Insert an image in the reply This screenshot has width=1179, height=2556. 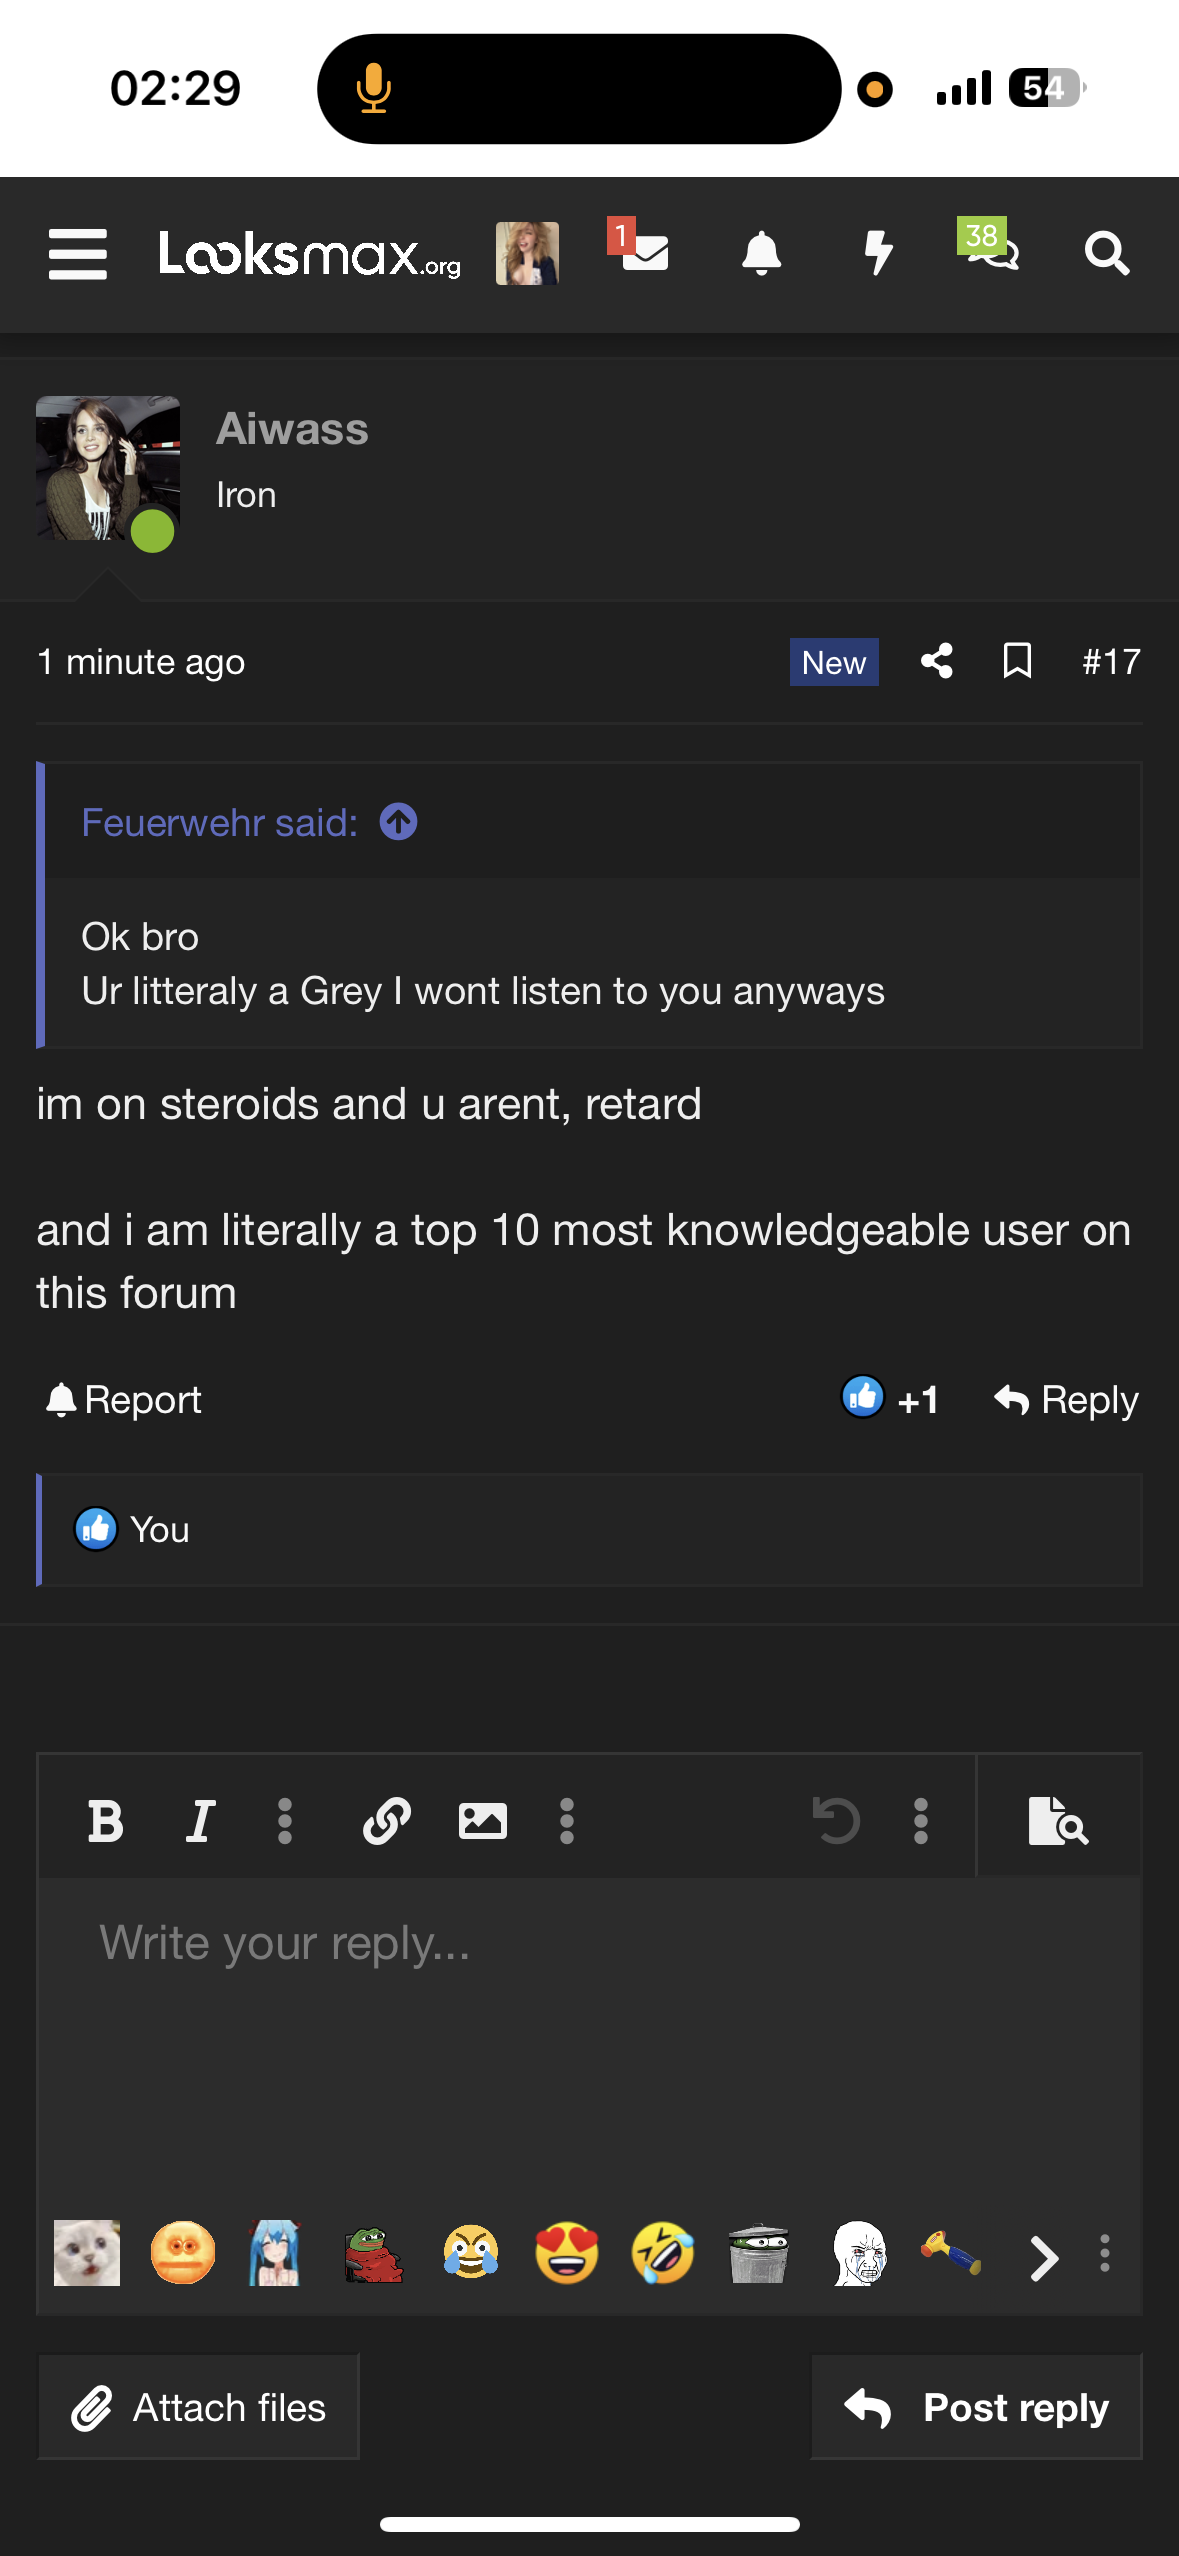click(x=482, y=1821)
